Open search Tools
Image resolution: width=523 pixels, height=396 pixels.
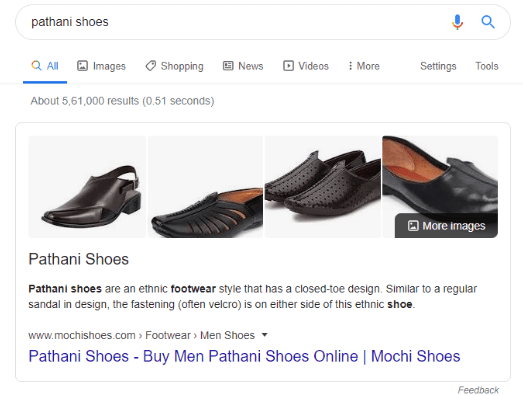point(487,66)
